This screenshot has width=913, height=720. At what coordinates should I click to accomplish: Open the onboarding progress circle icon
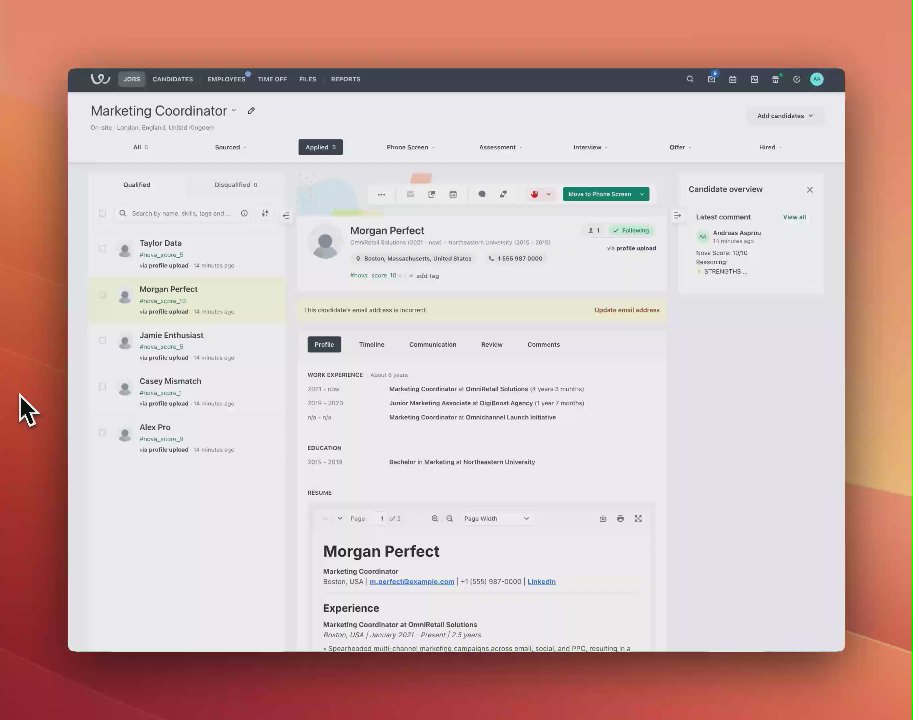797,79
